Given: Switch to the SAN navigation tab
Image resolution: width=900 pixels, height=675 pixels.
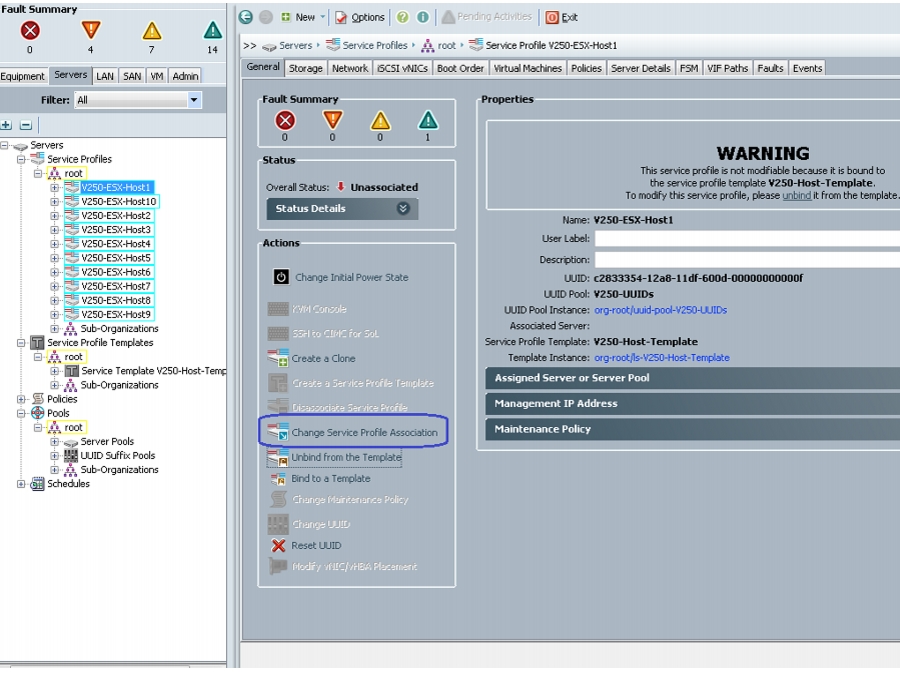Looking at the screenshot, I should coord(132,76).
